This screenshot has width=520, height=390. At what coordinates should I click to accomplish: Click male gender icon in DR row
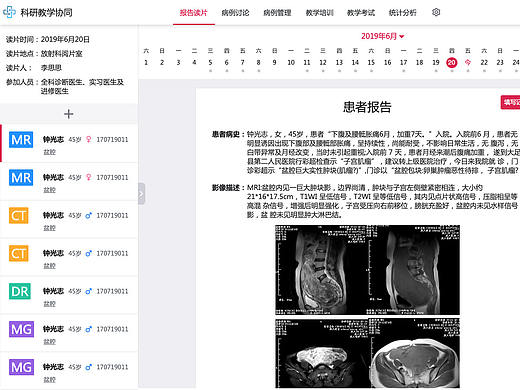(88, 291)
